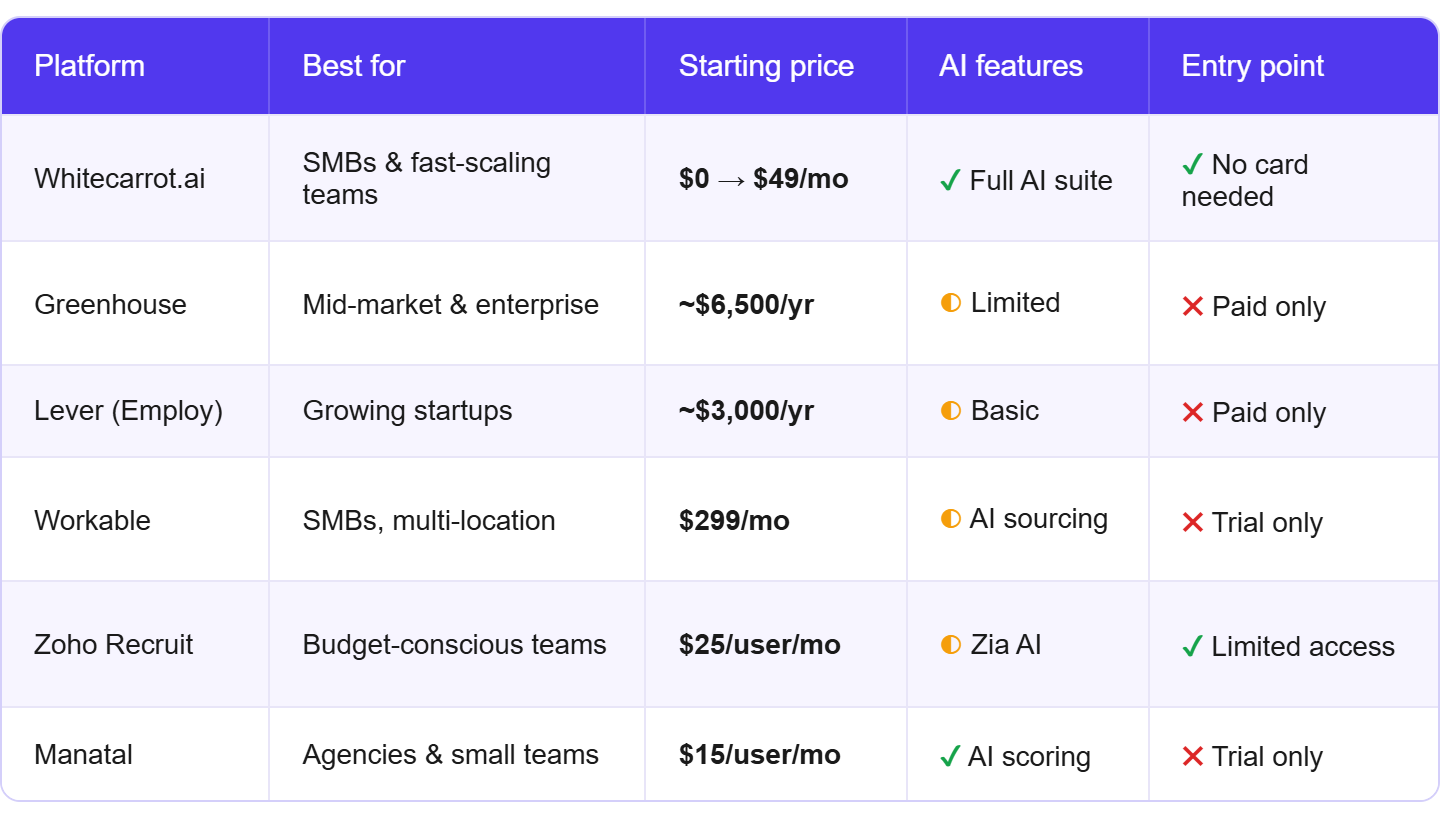Click the red X in Manatal's Trial only cell
This screenshot has width=1440, height=816.
[1192, 757]
